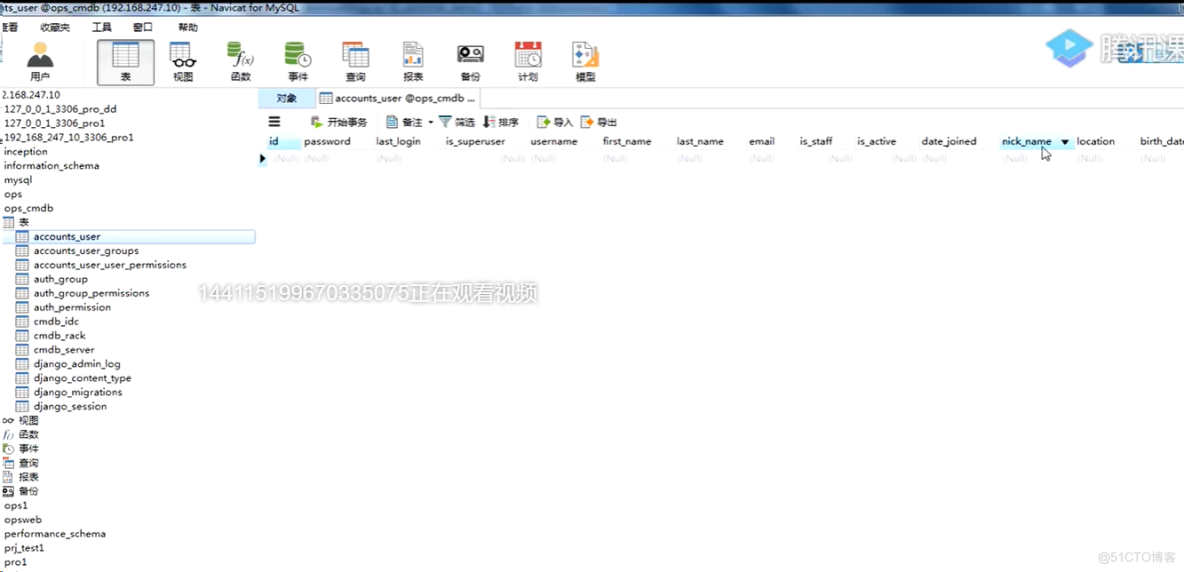Select the django_session table

70,406
